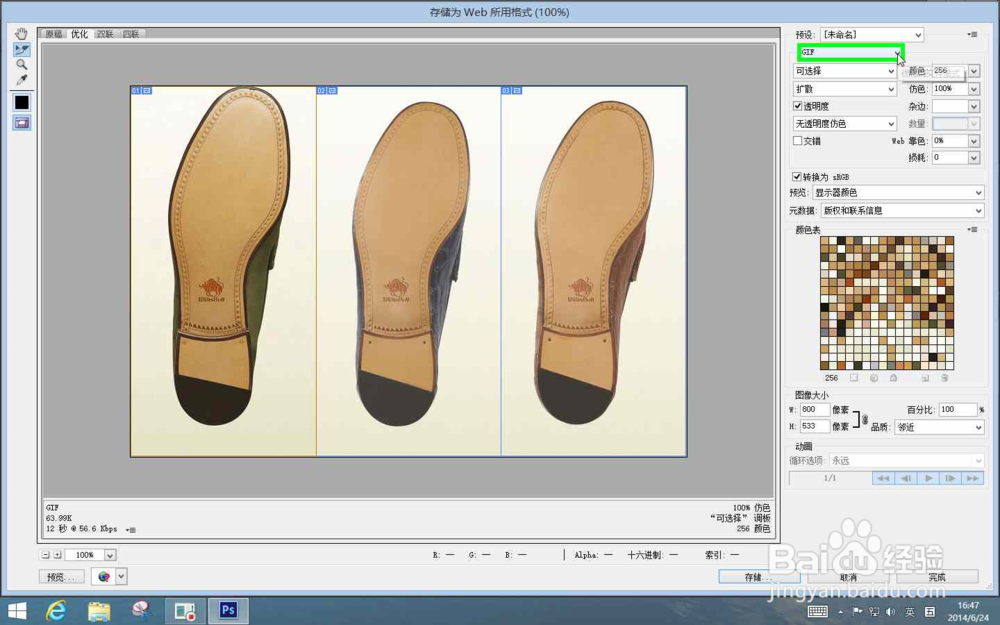Open the GIF file format dropdown
Screen dimensions: 1000x625
click(851, 52)
